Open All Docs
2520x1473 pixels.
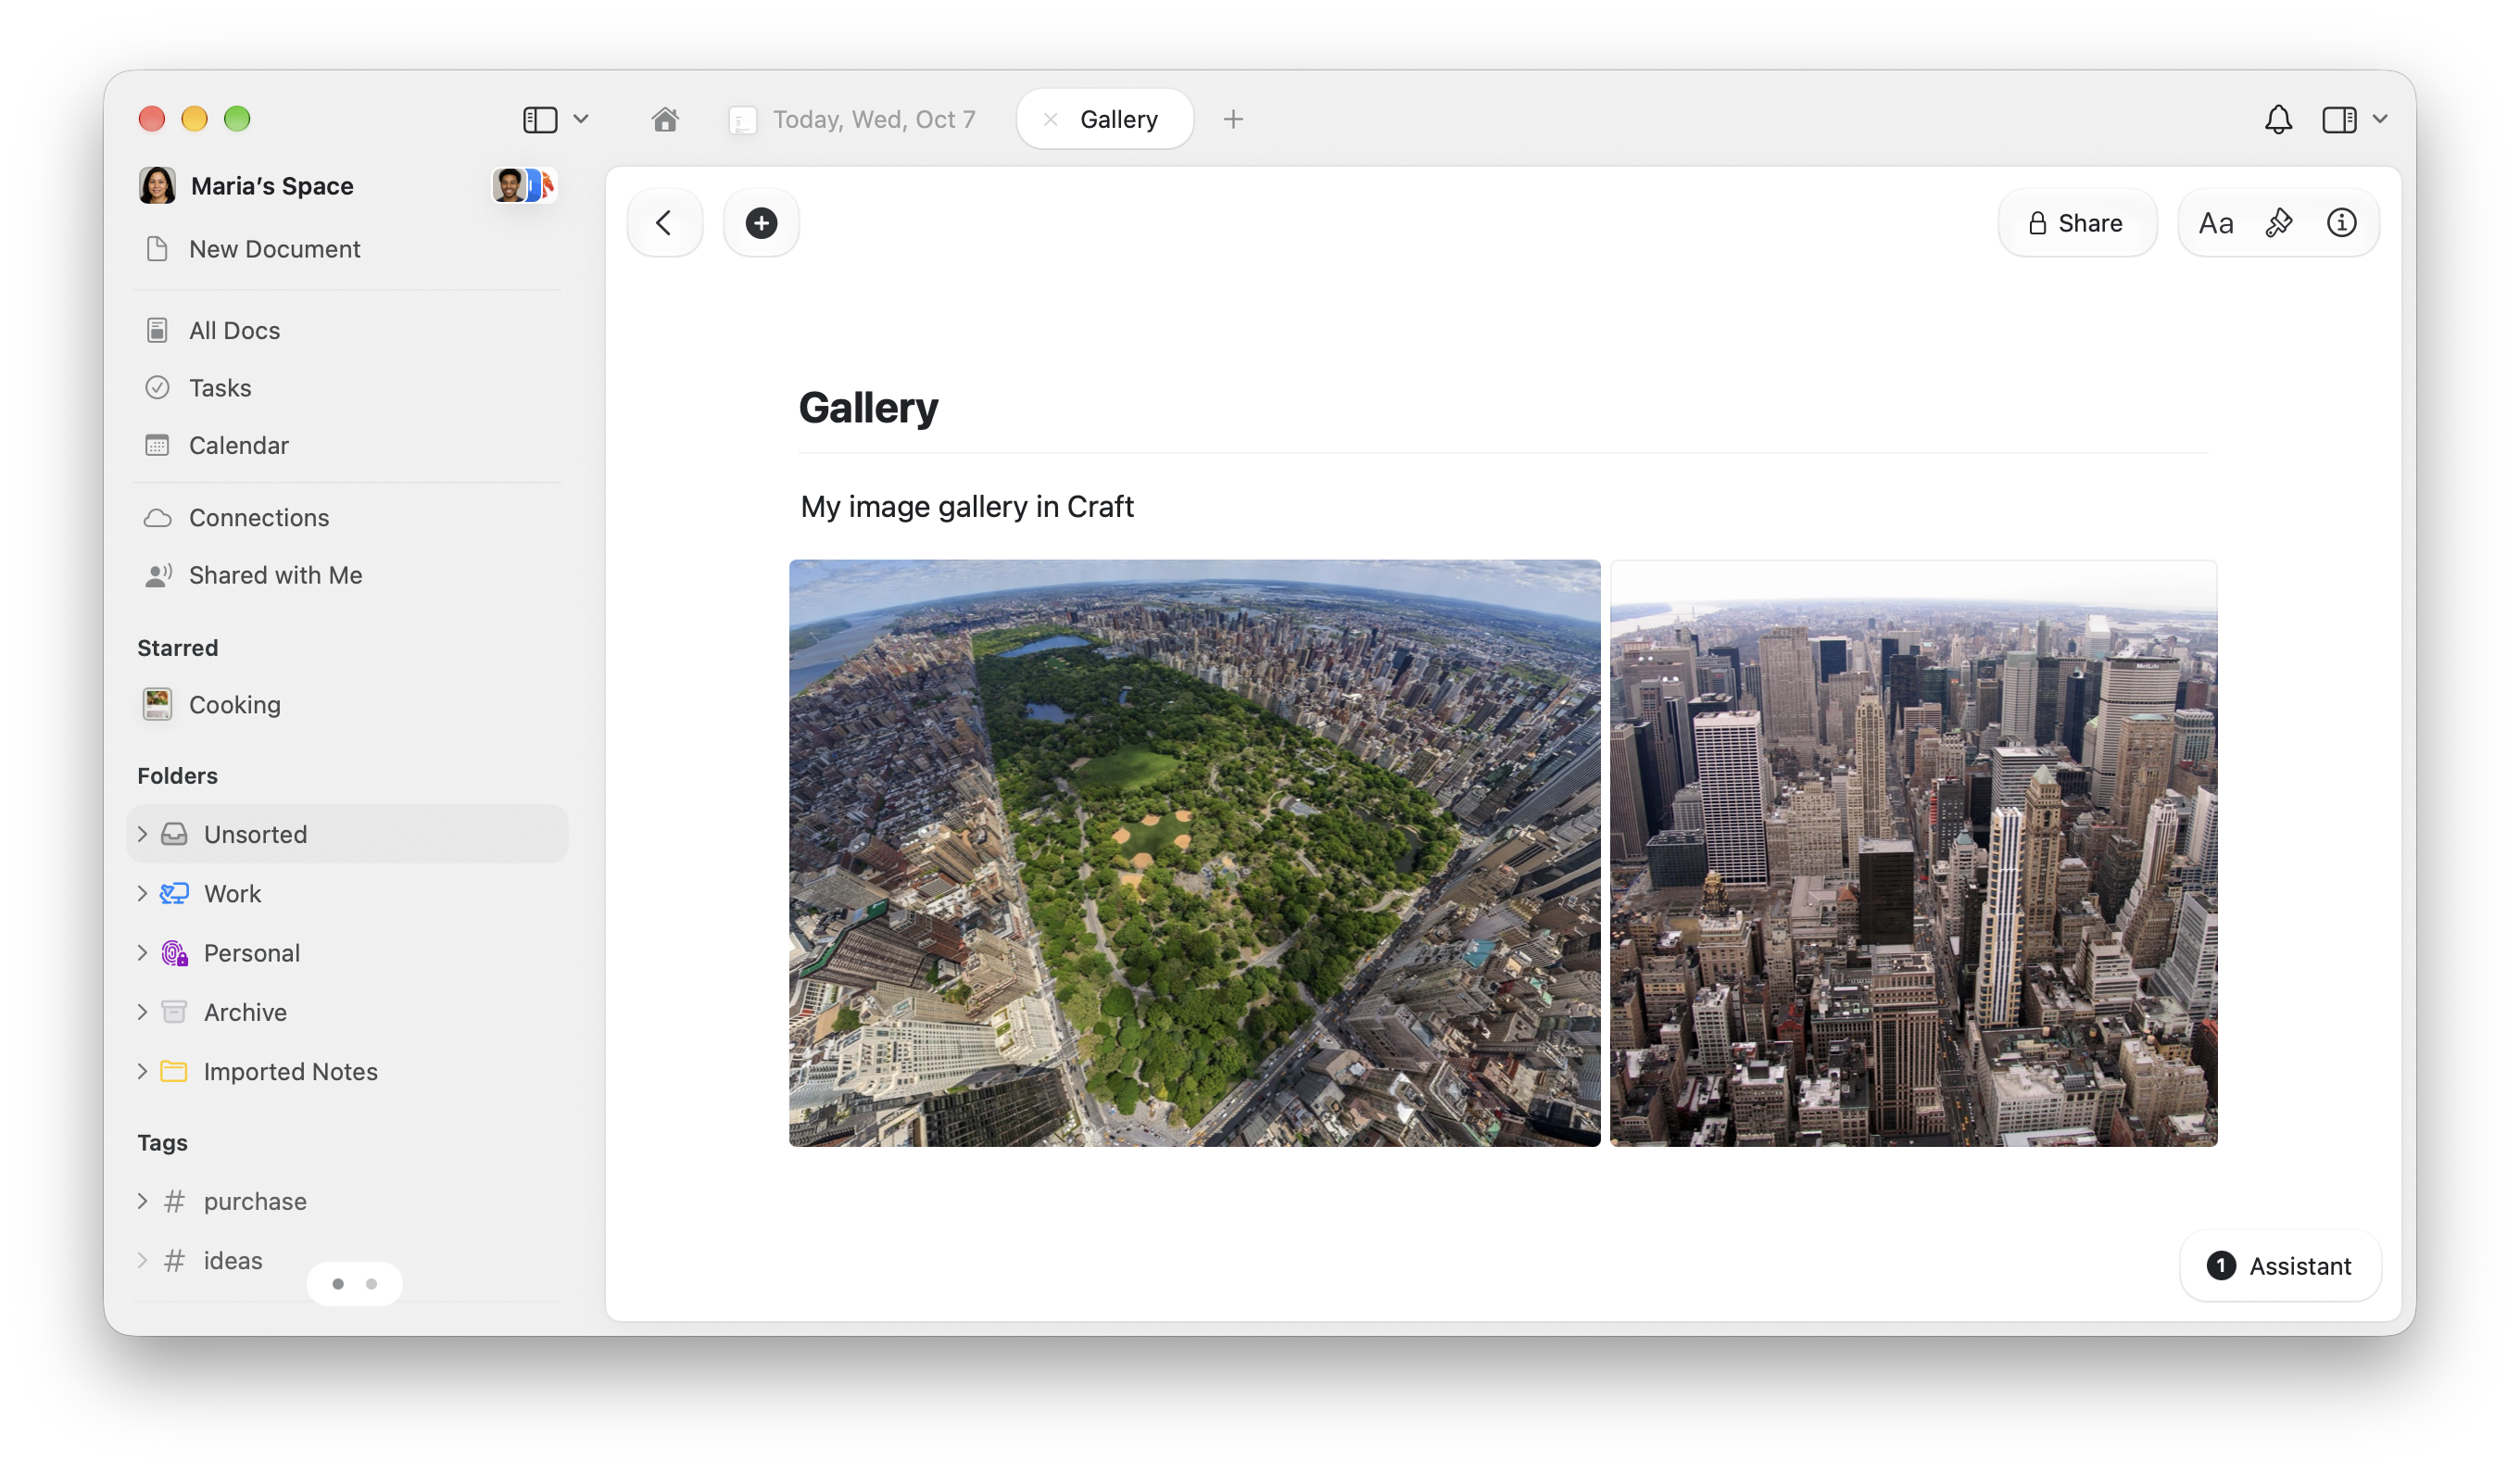pyautogui.click(x=347, y=331)
